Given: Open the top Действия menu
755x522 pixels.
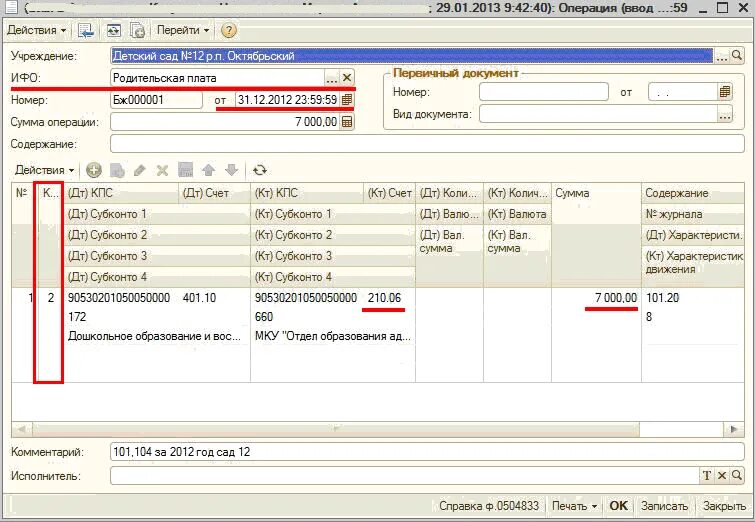Looking at the screenshot, I should tap(37, 30).
